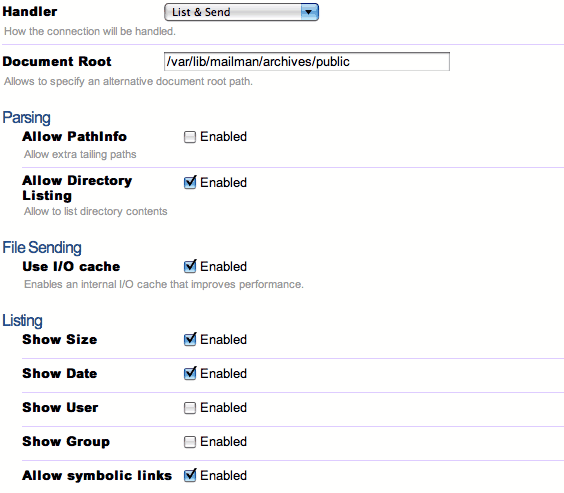Click the blue Handler dropdown arrow
Image resolution: width=564 pixels, height=493 pixels.
click(x=309, y=12)
